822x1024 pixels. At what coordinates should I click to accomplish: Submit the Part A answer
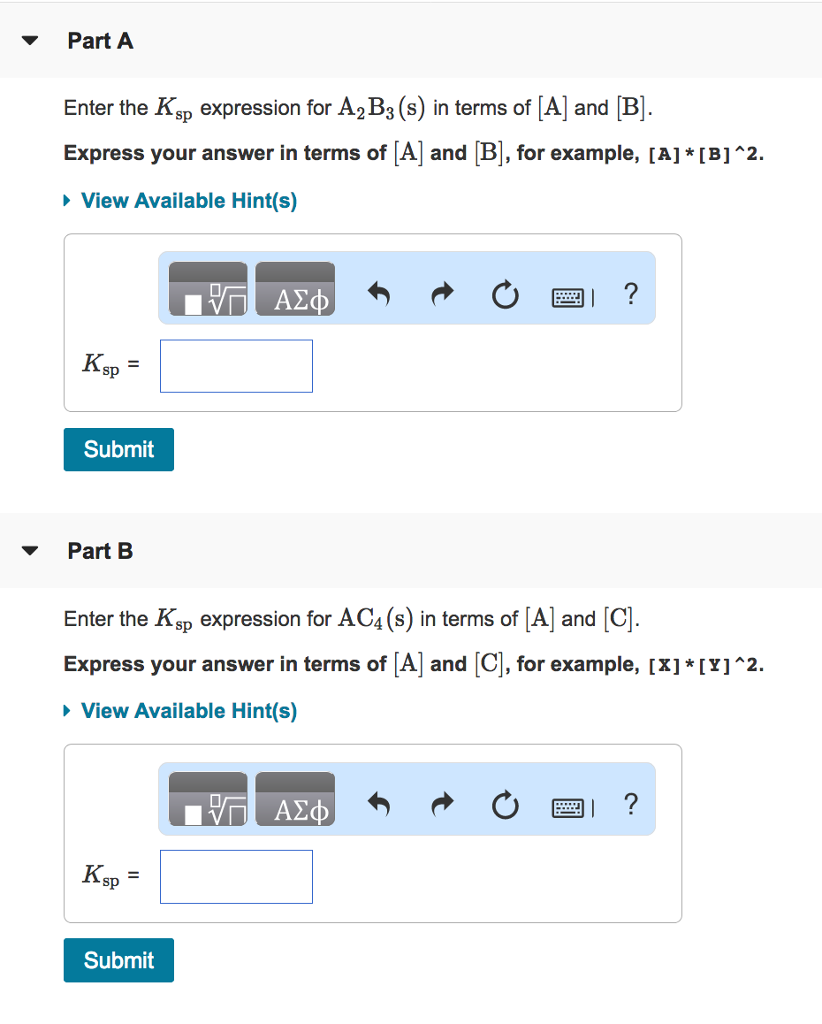pyautogui.click(x=118, y=449)
